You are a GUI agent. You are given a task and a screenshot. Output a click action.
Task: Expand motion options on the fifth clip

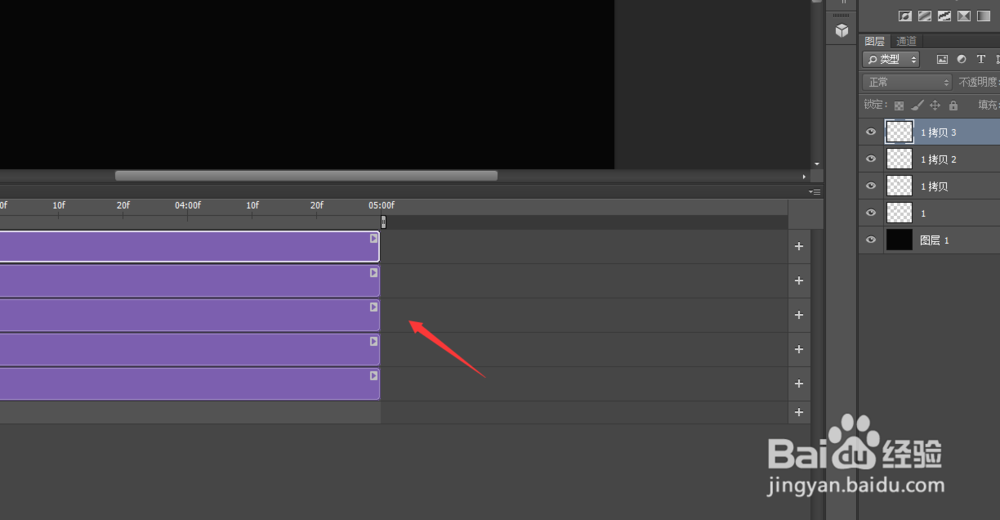(374, 376)
